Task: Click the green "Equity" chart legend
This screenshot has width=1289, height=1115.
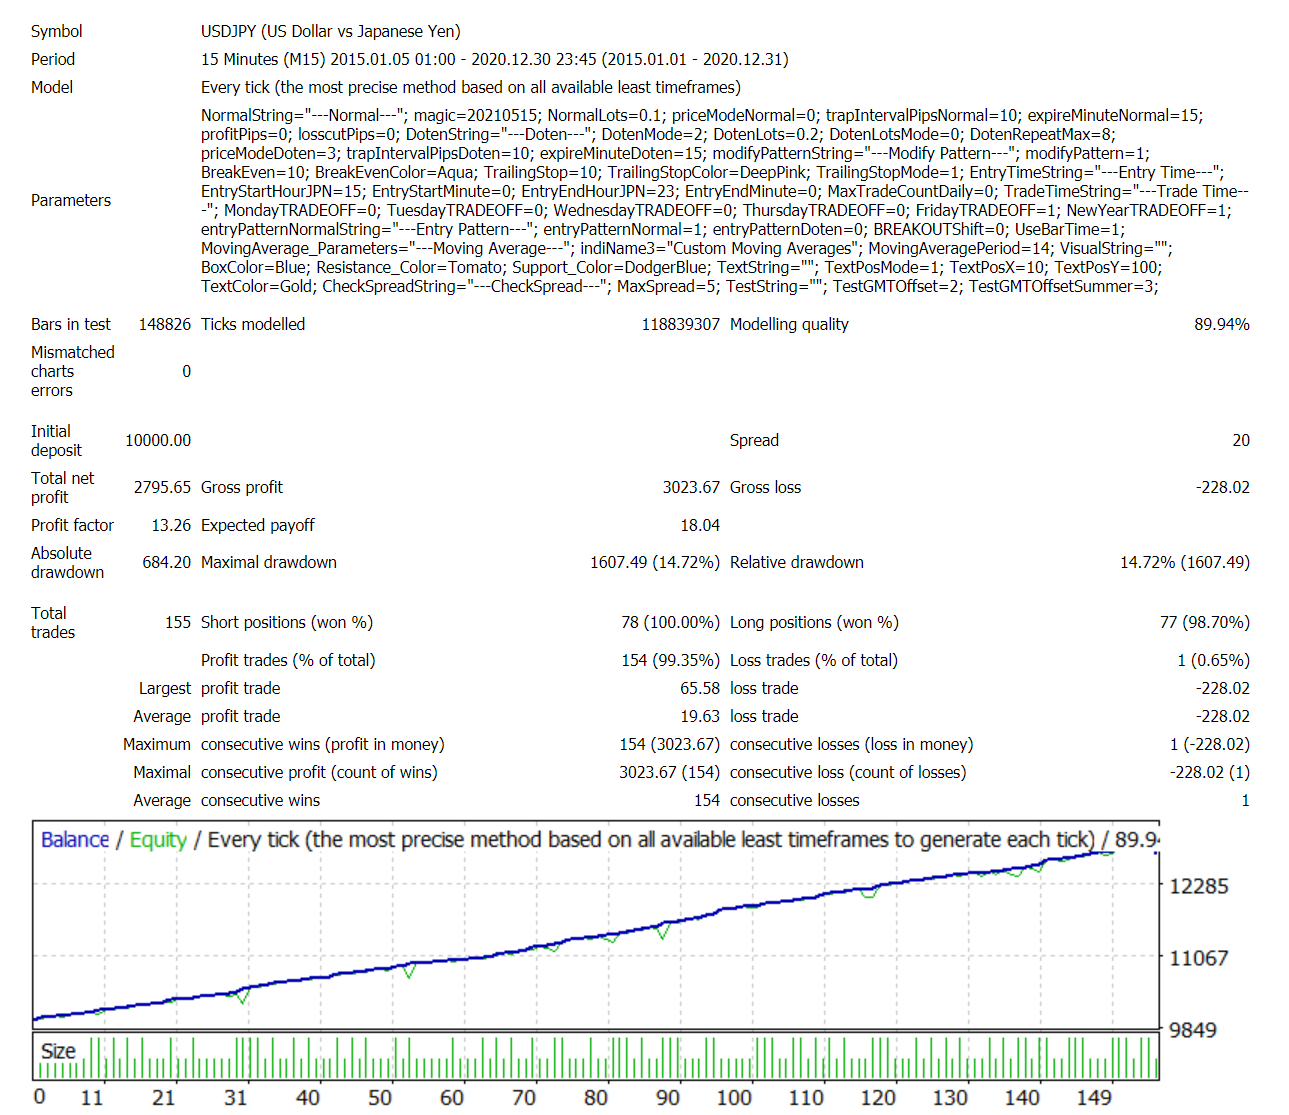Action: (158, 840)
